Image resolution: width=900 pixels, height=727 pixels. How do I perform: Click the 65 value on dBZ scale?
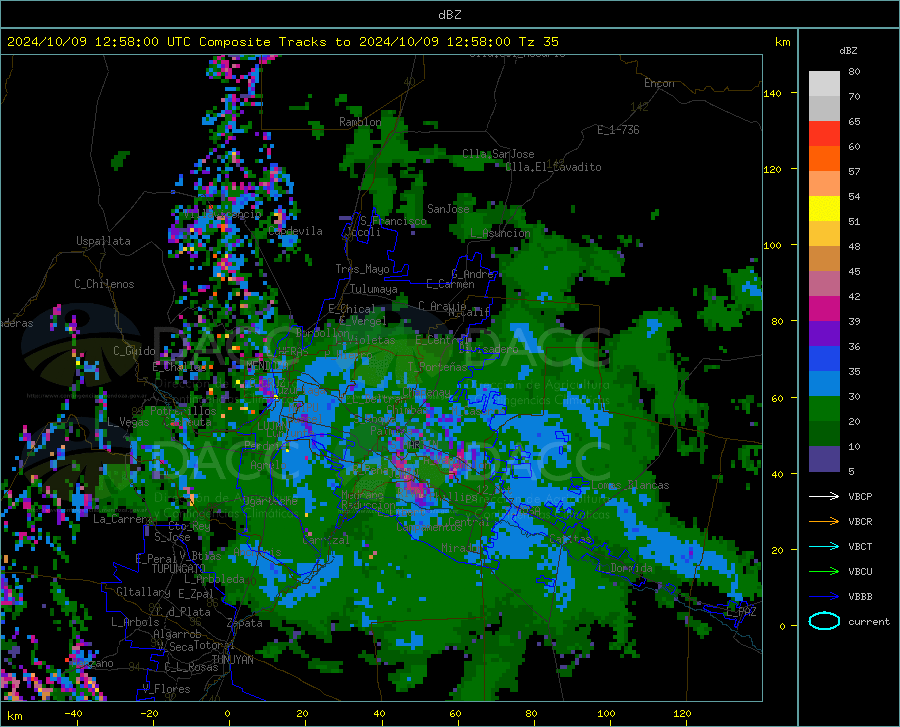[x=854, y=122]
